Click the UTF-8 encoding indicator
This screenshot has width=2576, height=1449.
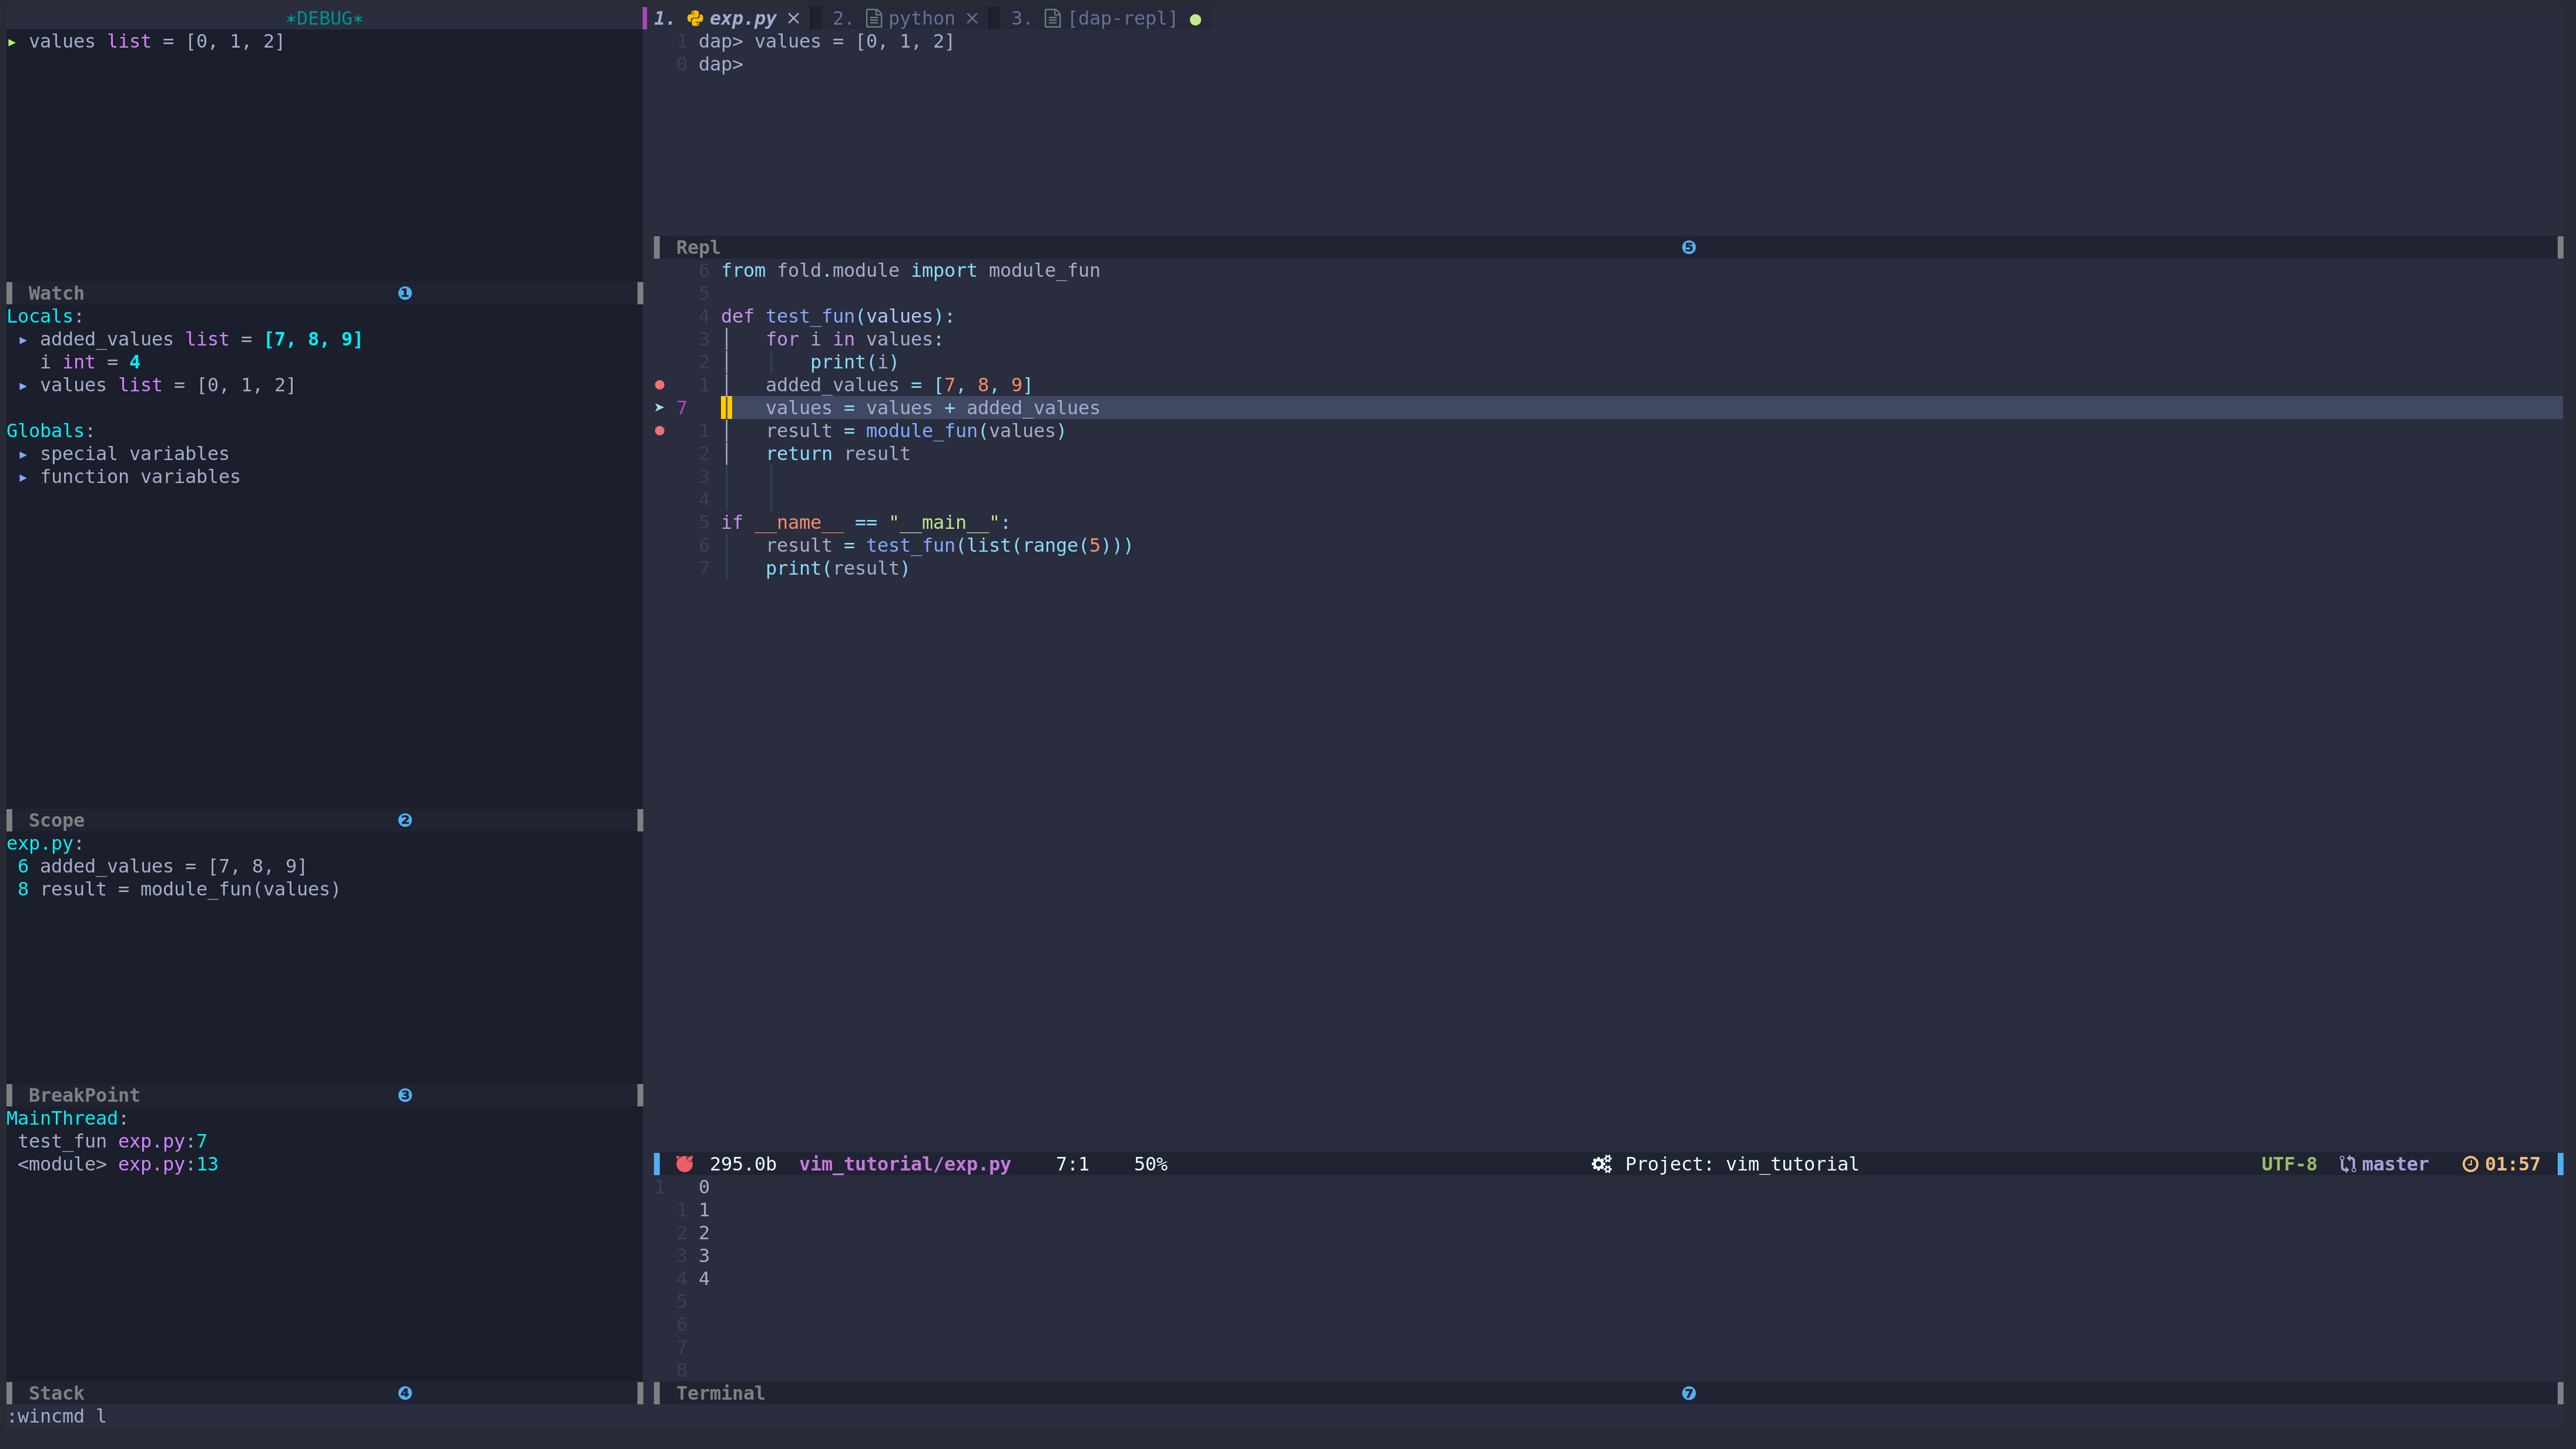point(2289,1164)
